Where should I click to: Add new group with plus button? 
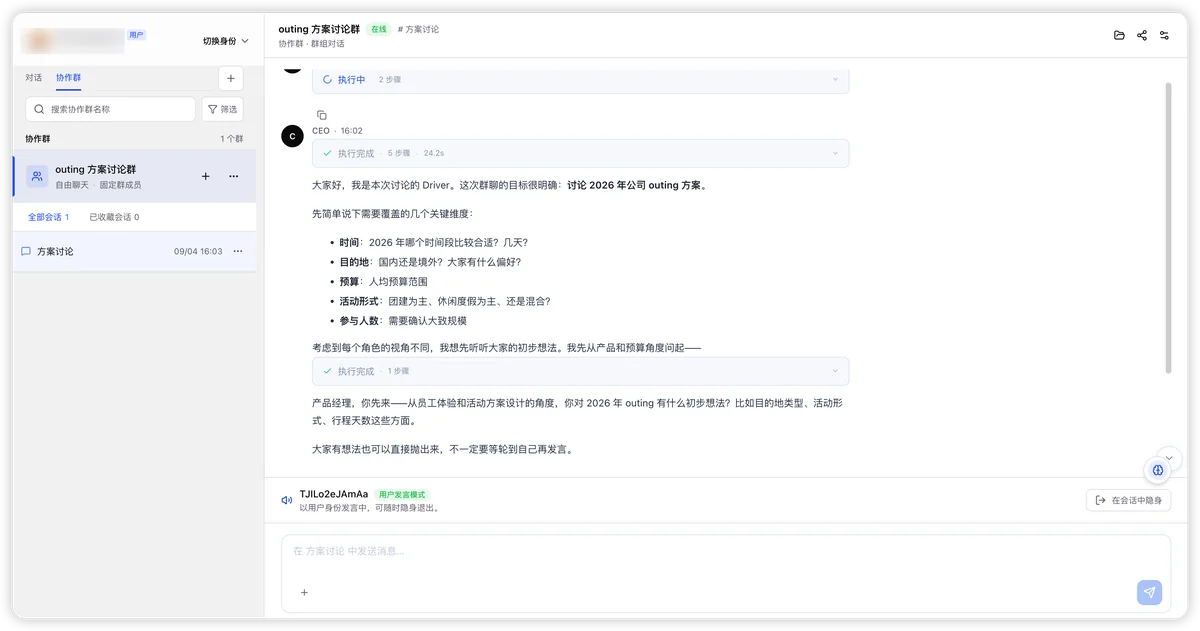[x=231, y=78]
